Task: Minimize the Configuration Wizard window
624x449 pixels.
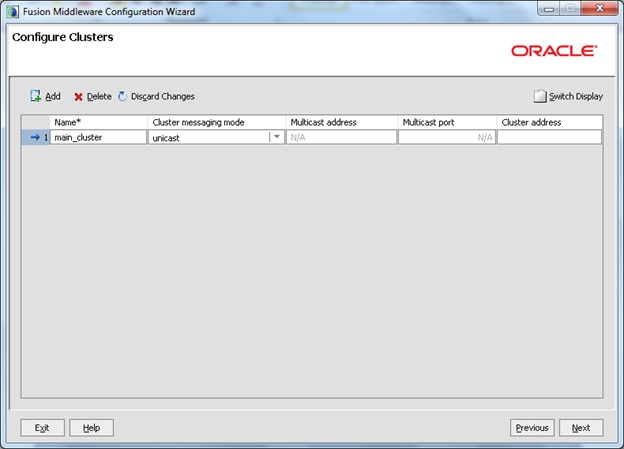Action: coord(549,9)
